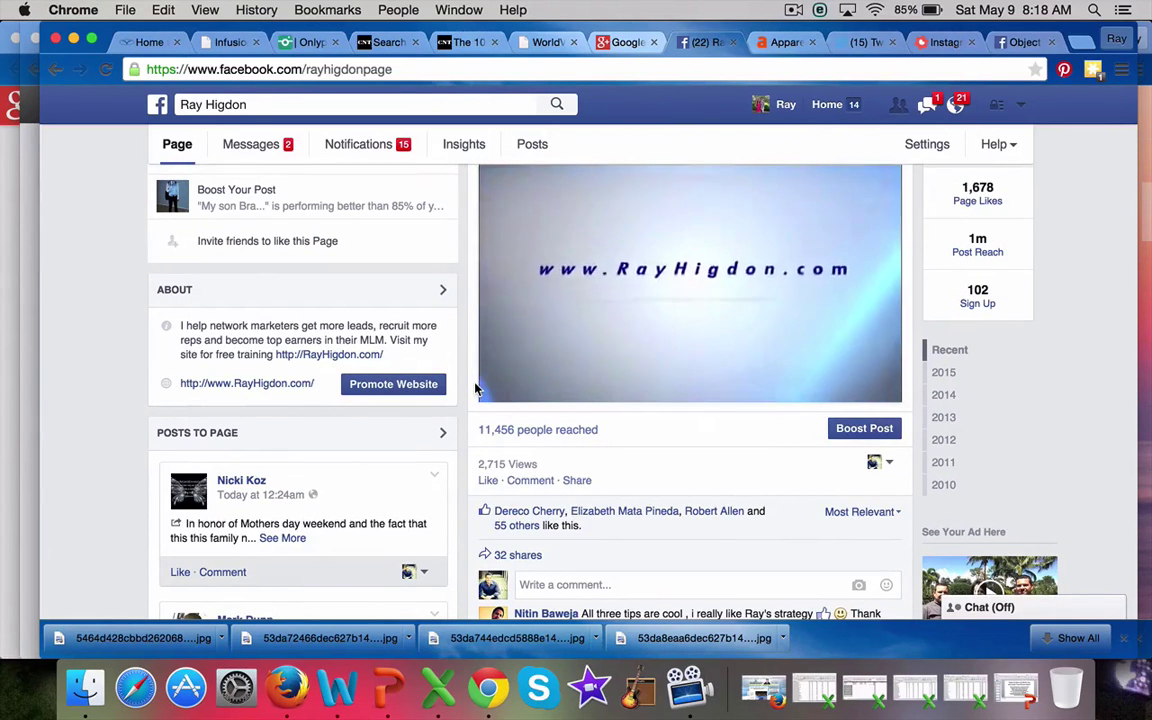Open the options chevron on Nicki Koz's post

coord(434,475)
